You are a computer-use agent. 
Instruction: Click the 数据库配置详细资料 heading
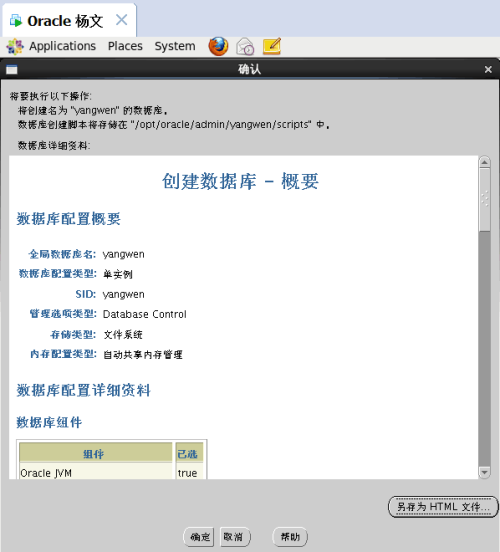(x=83, y=390)
